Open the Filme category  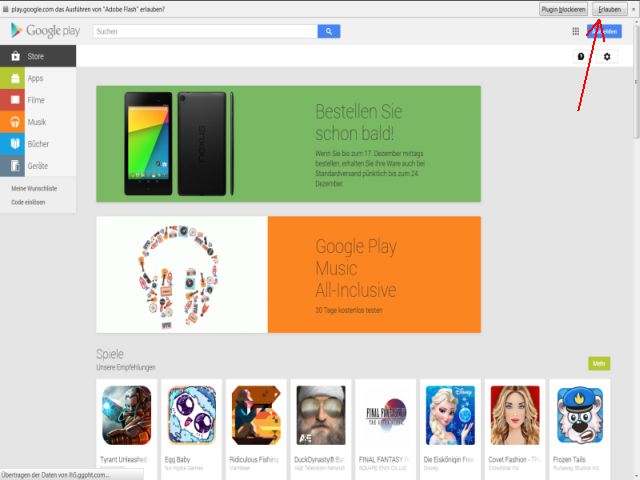(38, 100)
